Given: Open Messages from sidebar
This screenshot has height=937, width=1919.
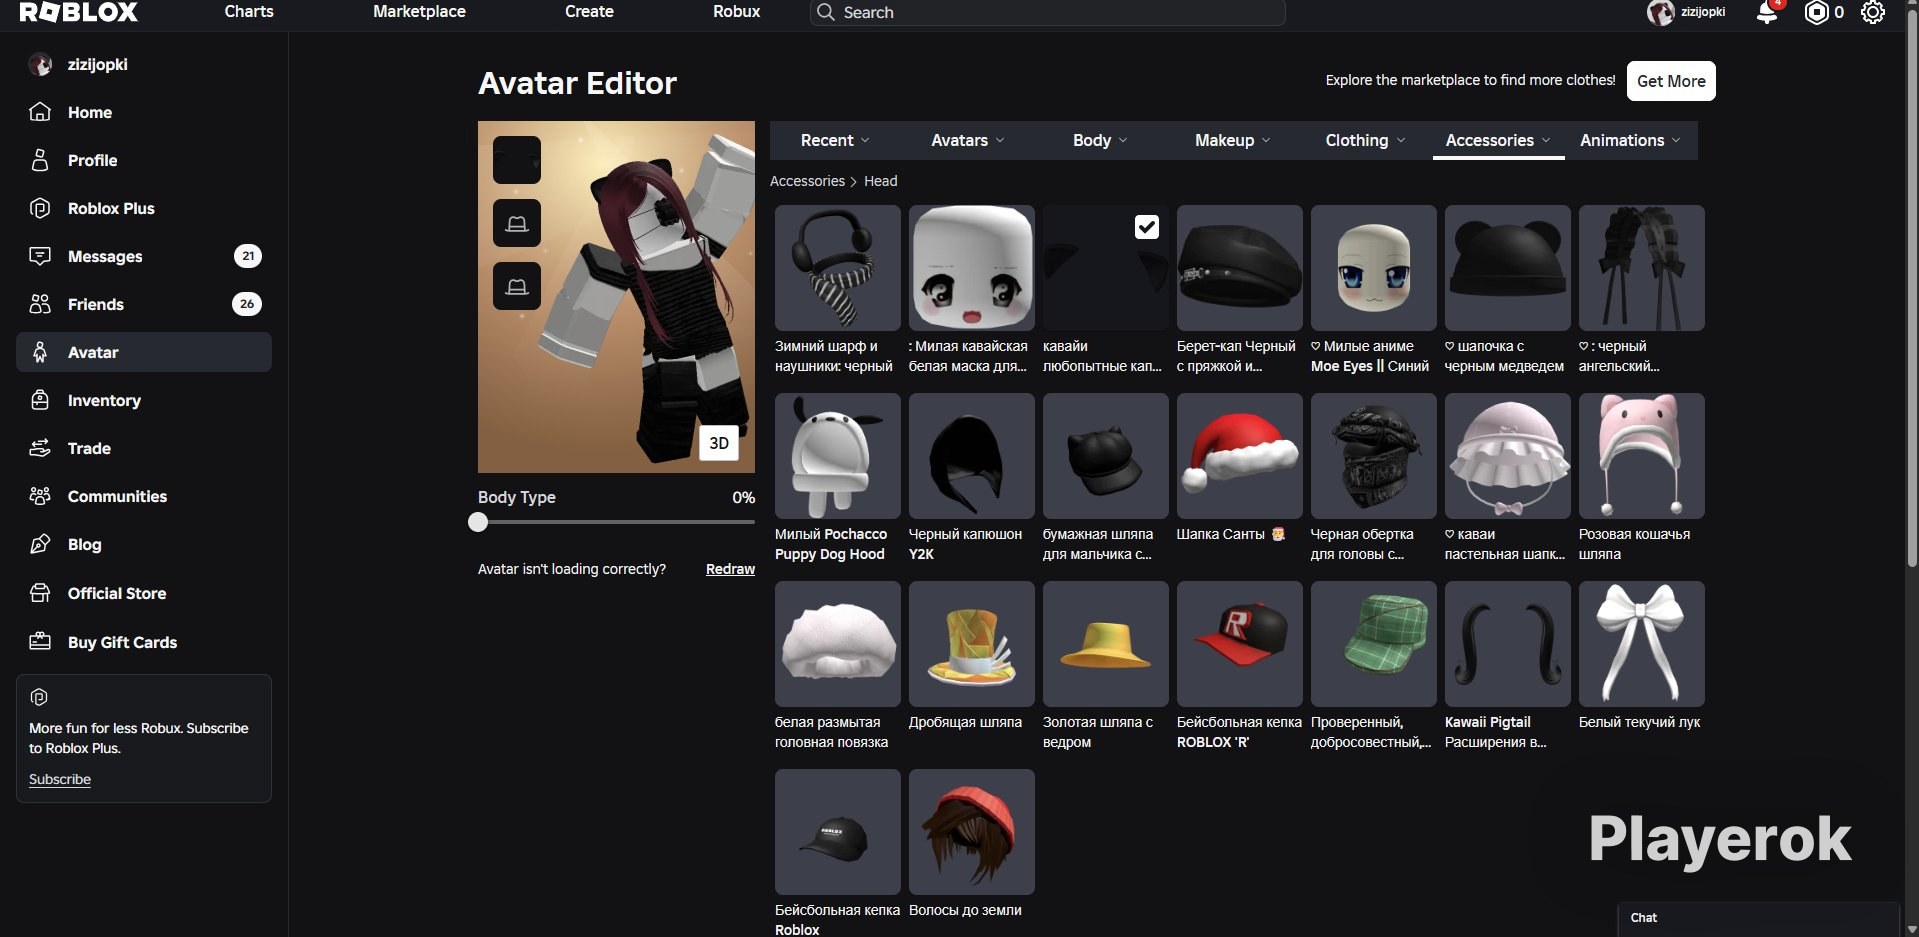Looking at the screenshot, I should pos(144,256).
